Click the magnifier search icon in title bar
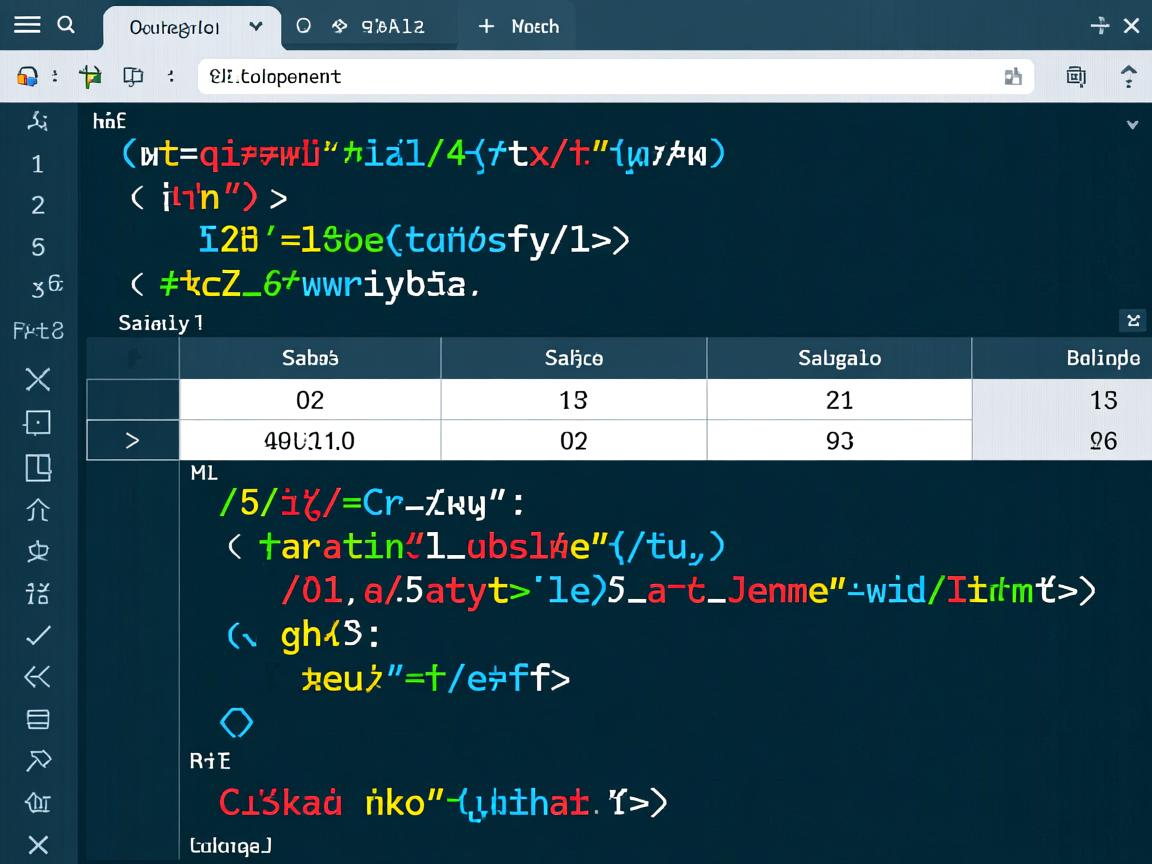The width and height of the screenshot is (1152, 864). (66, 25)
